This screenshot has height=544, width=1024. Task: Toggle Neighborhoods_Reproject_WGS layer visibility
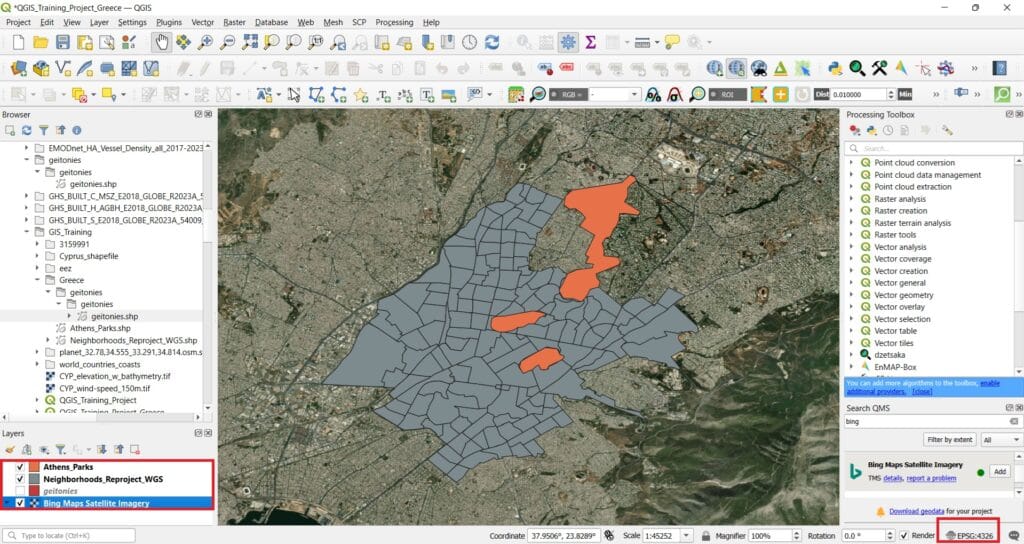20,479
